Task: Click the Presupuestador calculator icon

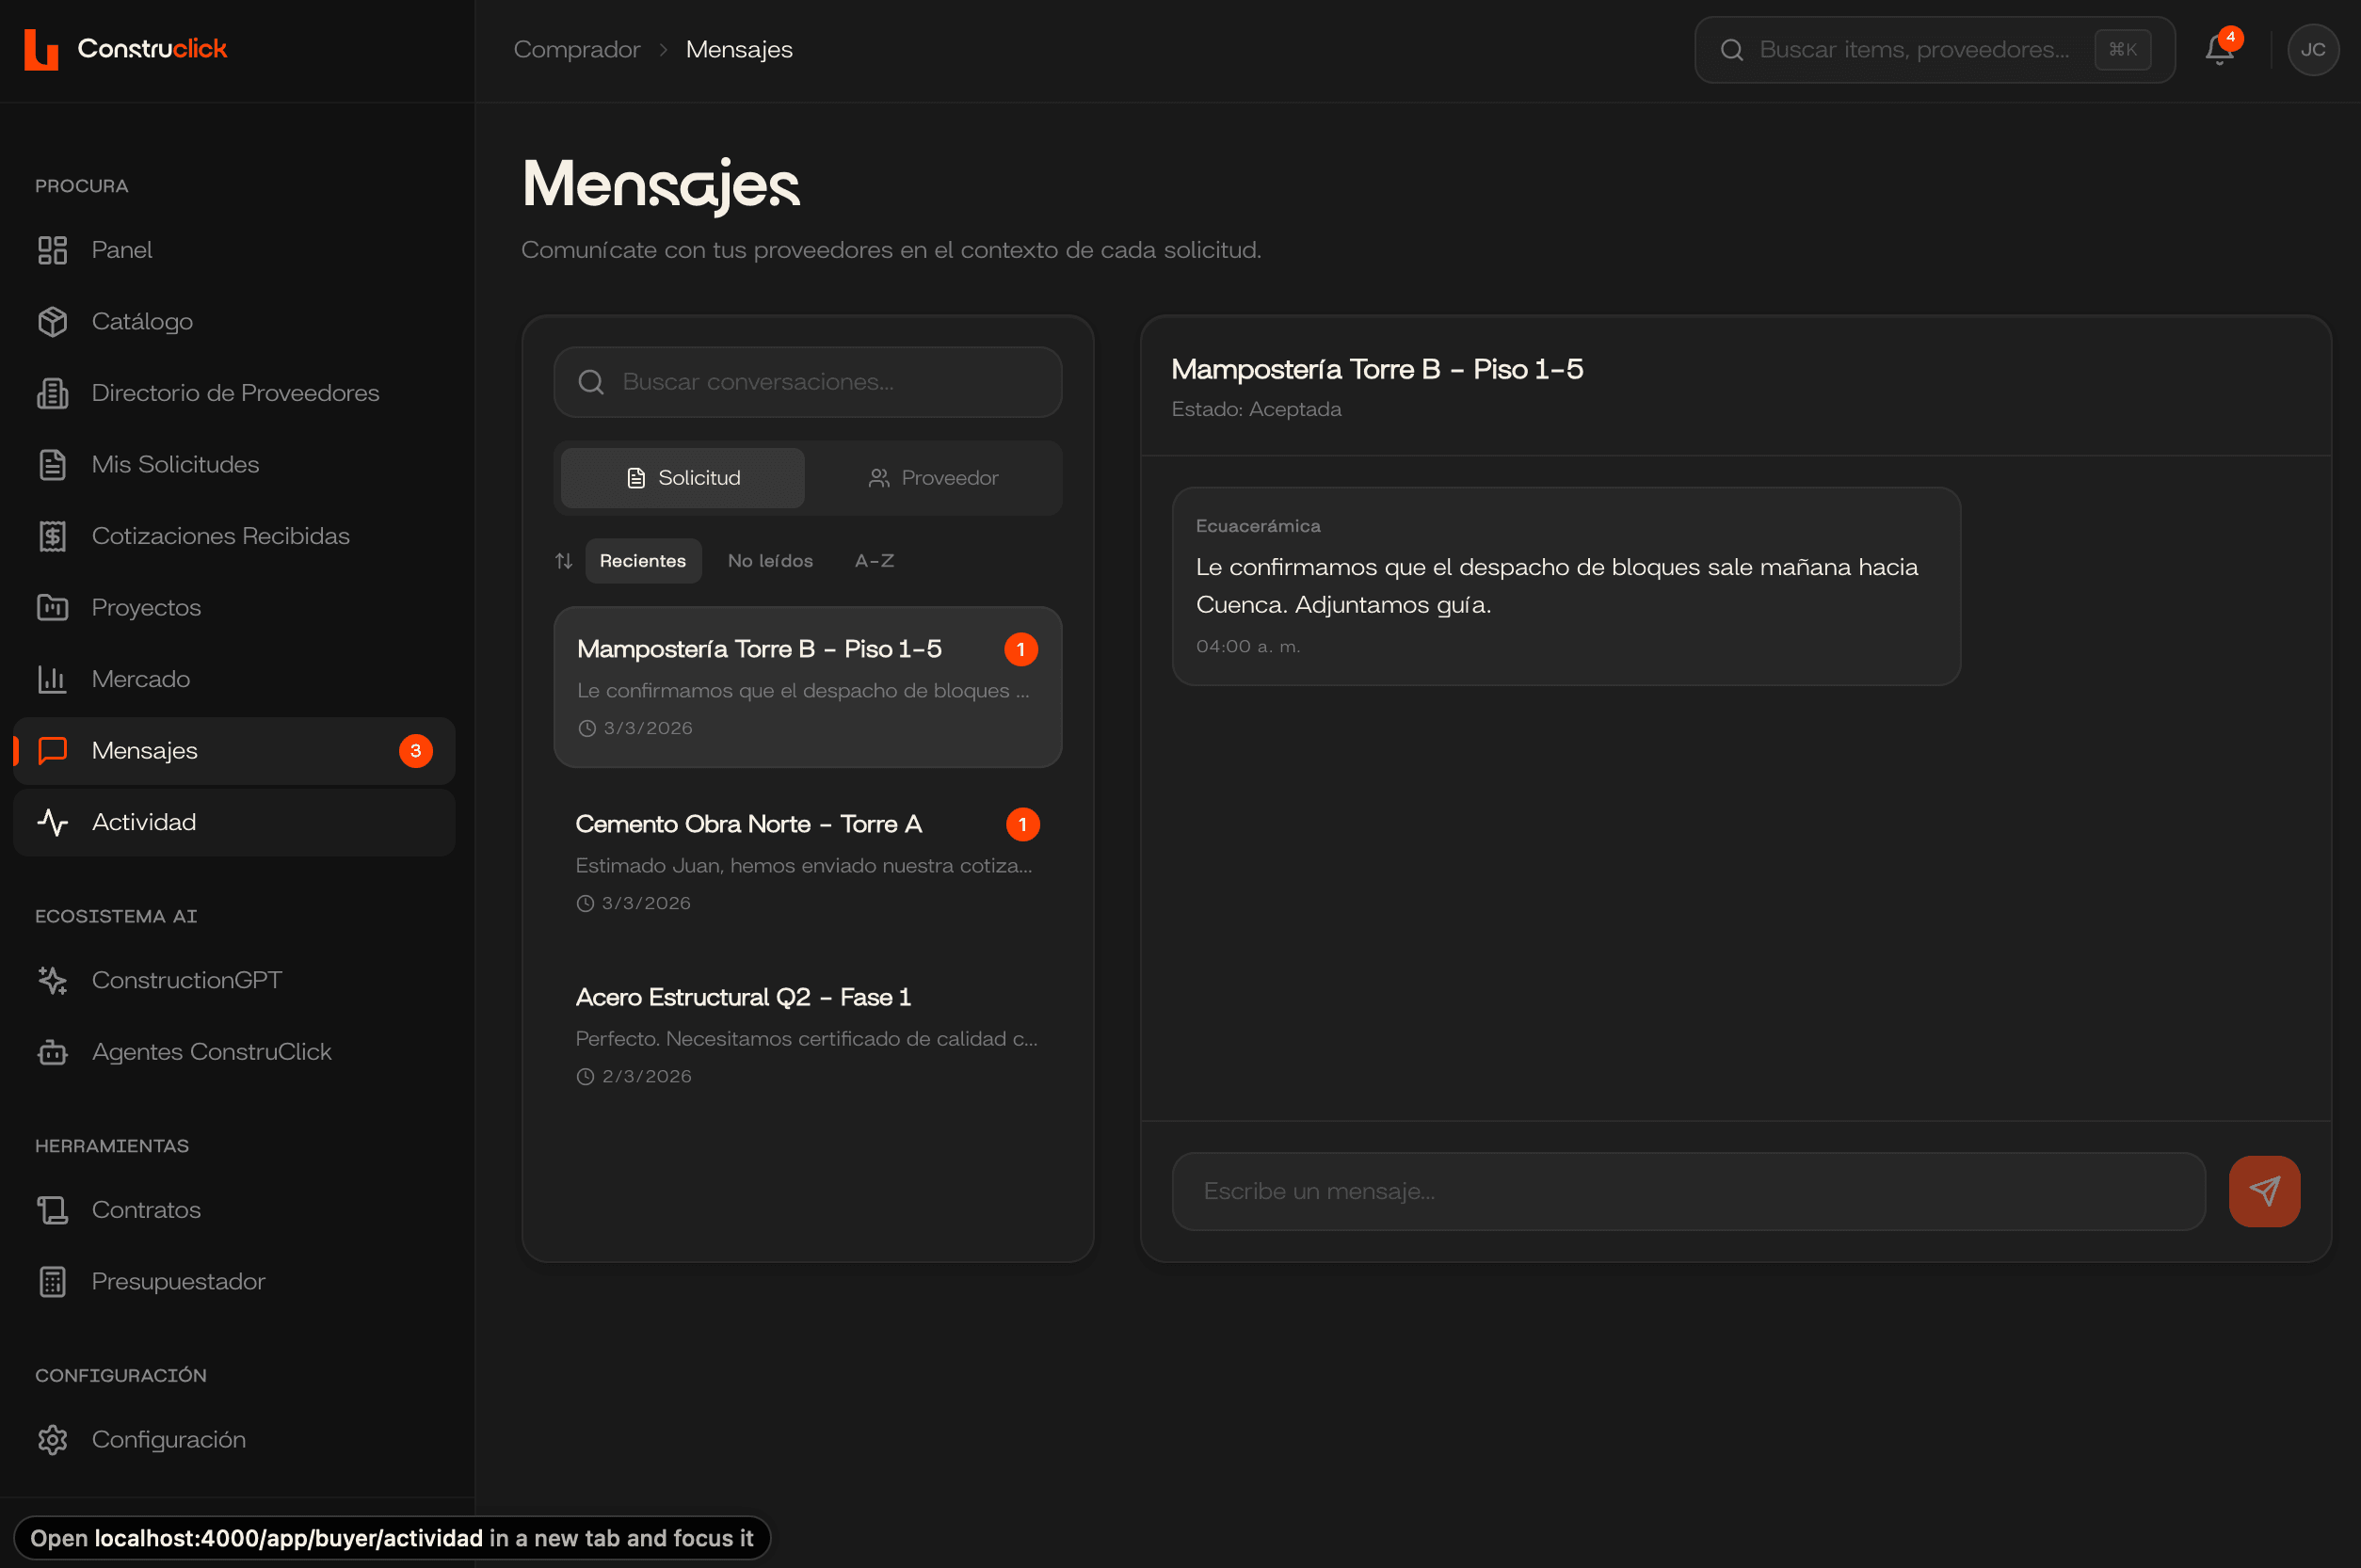Action: coord(52,1281)
